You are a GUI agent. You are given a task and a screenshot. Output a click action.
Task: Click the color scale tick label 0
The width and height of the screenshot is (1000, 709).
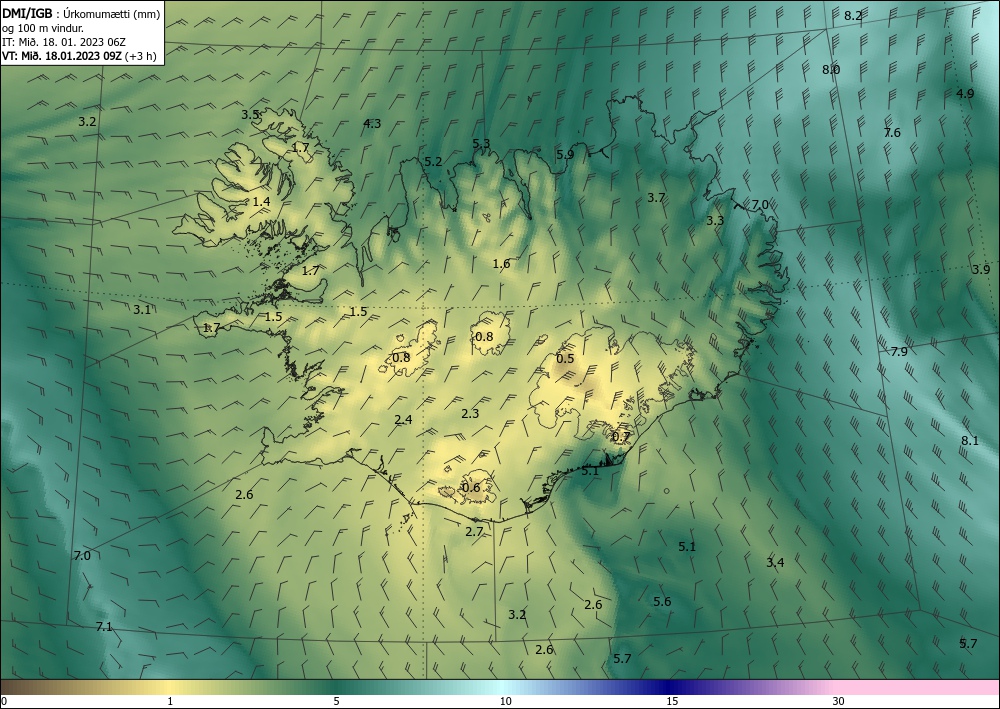click(x=4, y=701)
